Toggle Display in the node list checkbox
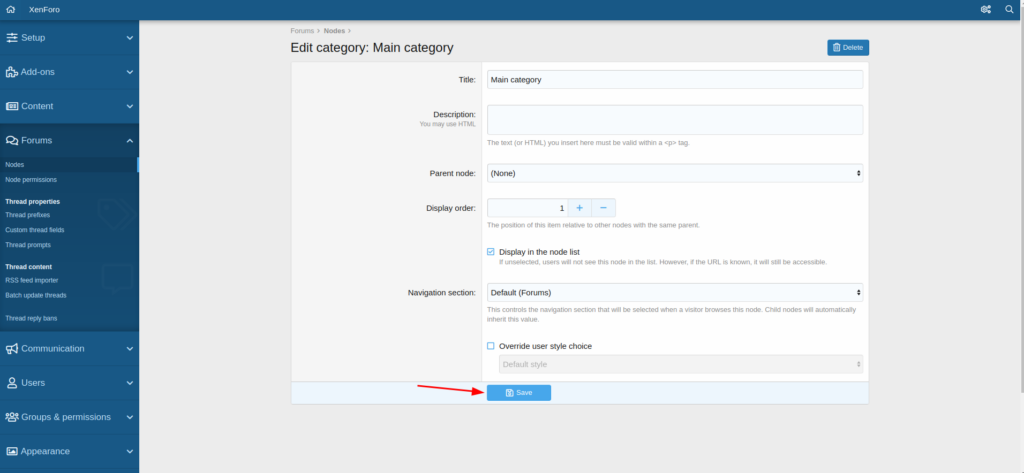The height and width of the screenshot is (473, 1024). pos(490,252)
